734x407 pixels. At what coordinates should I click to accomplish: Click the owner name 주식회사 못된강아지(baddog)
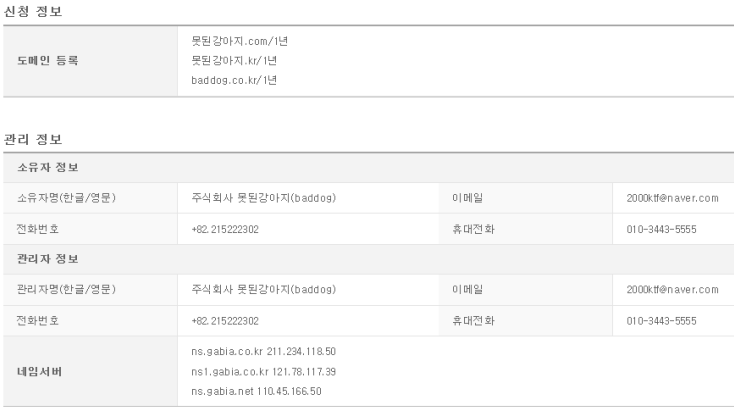point(264,198)
